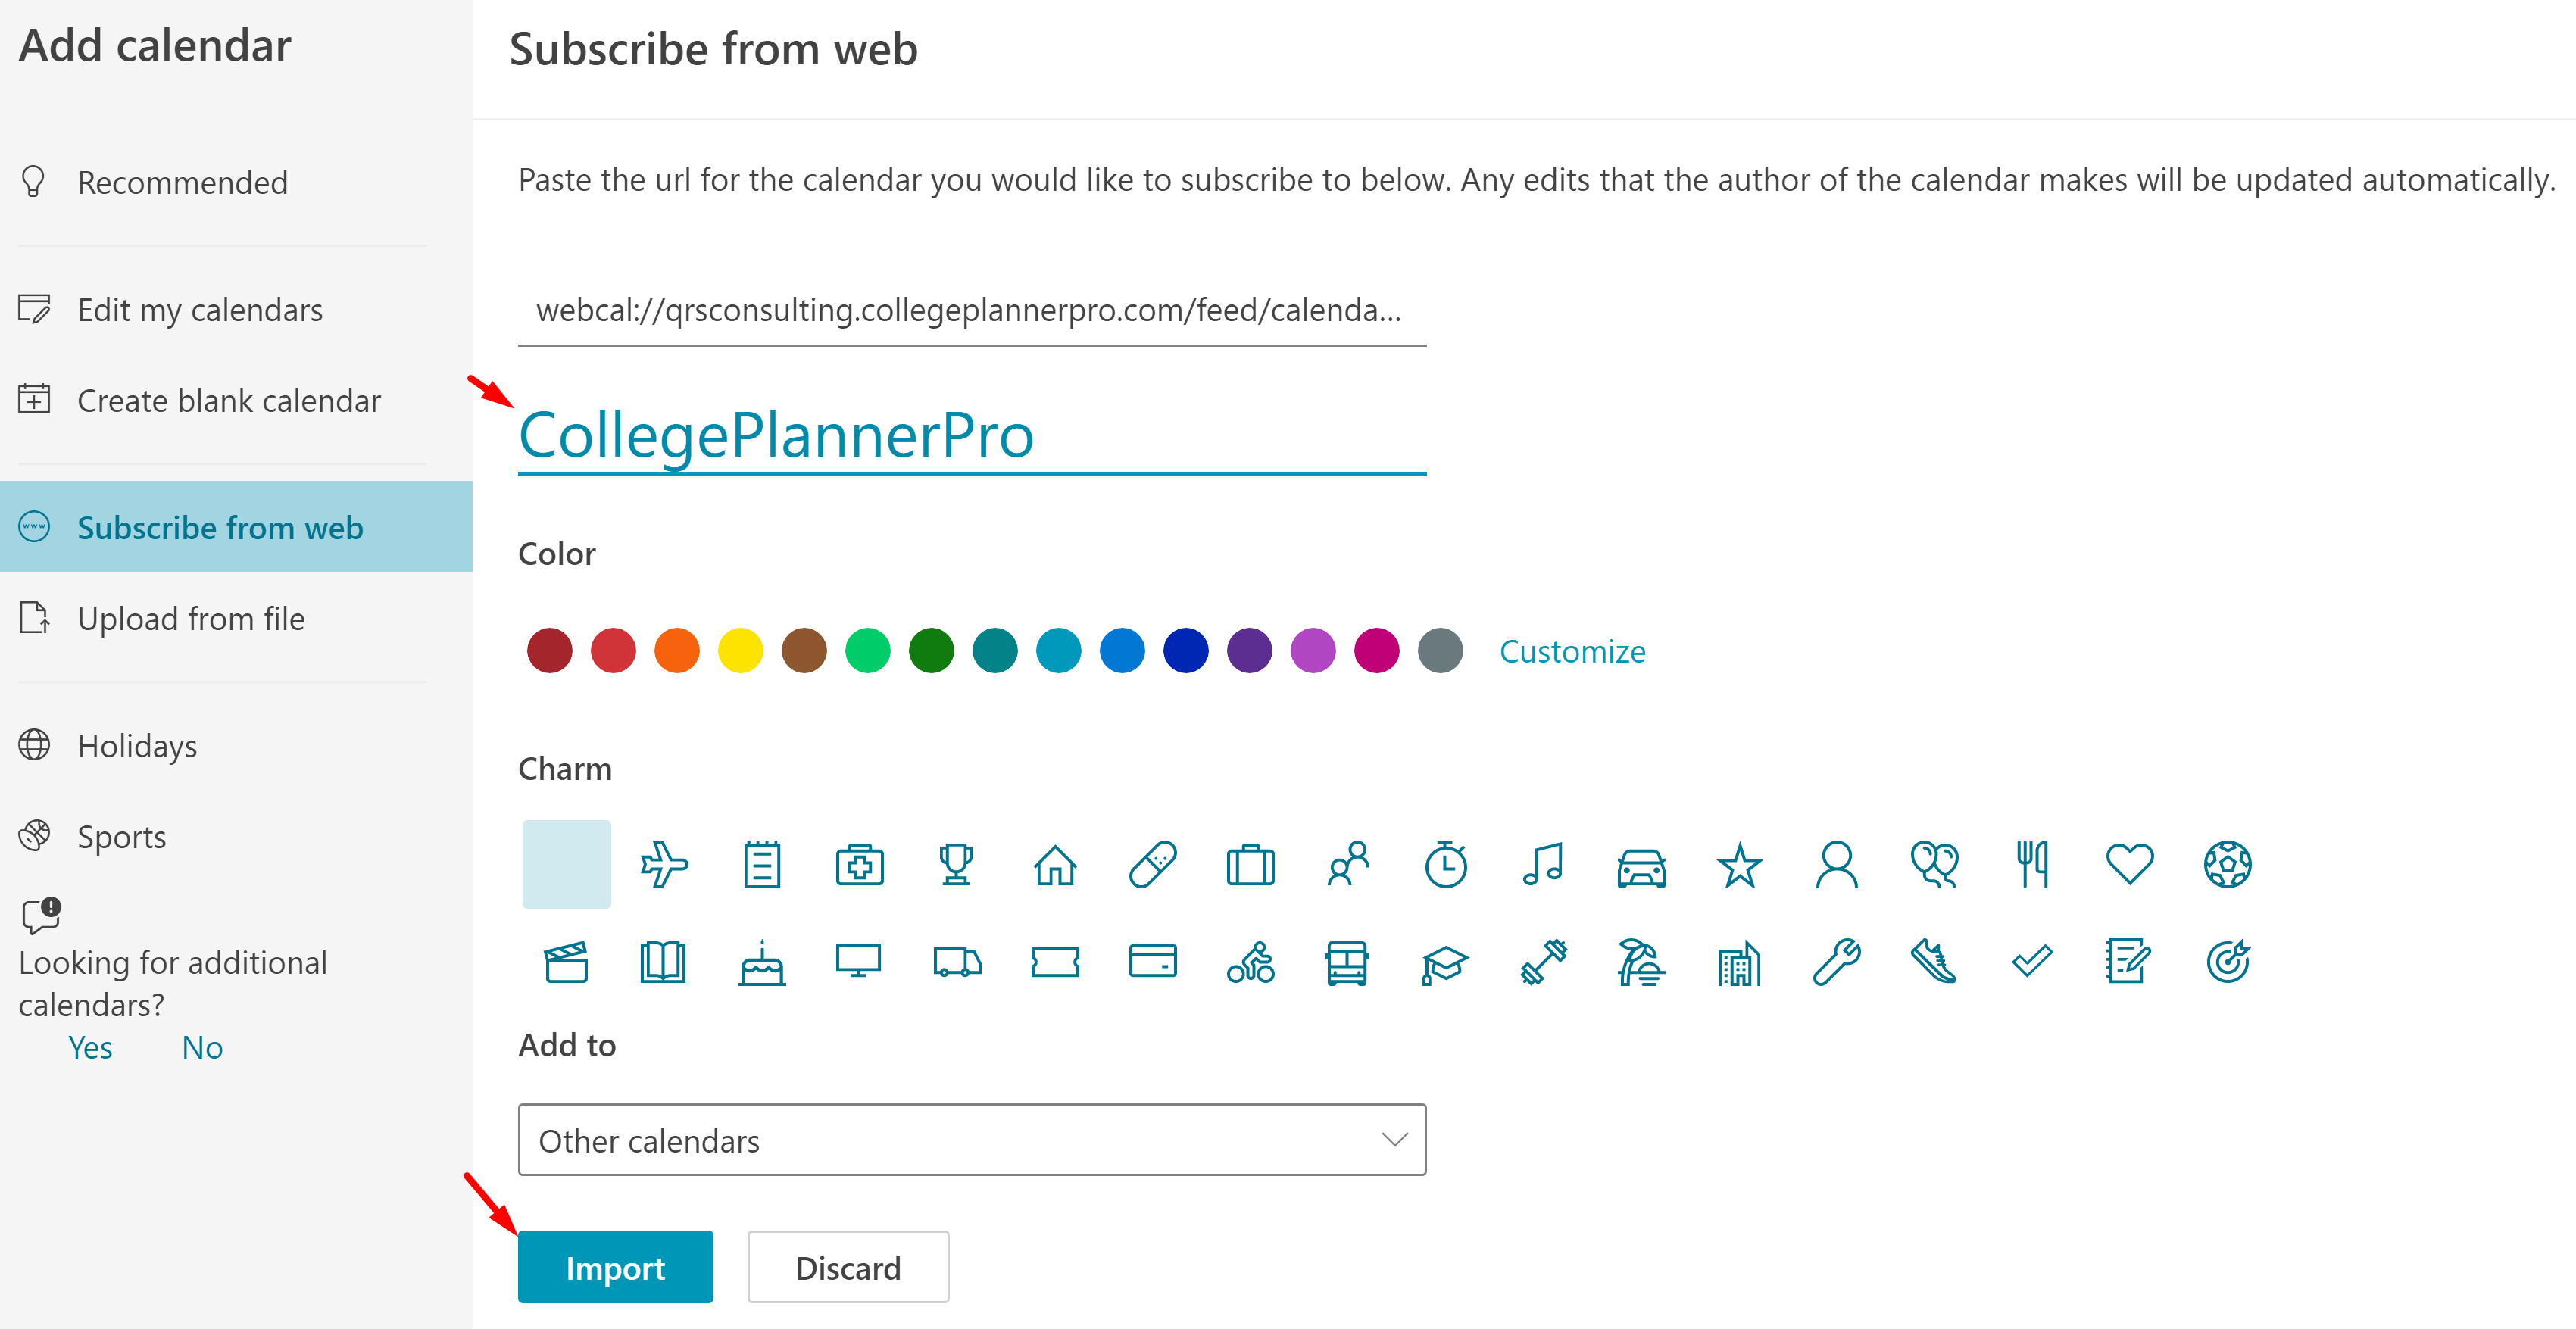Pick the heart charm icon
This screenshot has width=2576, height=1329.
coord(2130,864)
